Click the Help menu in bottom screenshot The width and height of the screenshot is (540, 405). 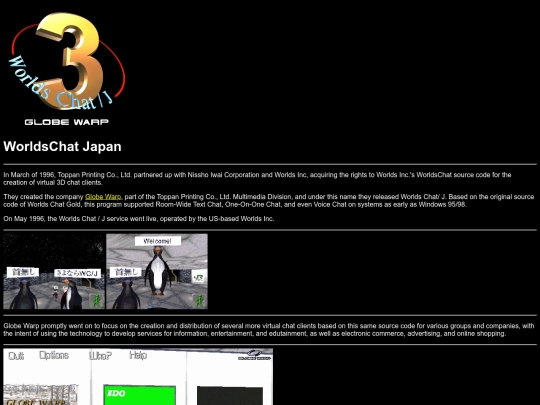[x=138, y=355]
